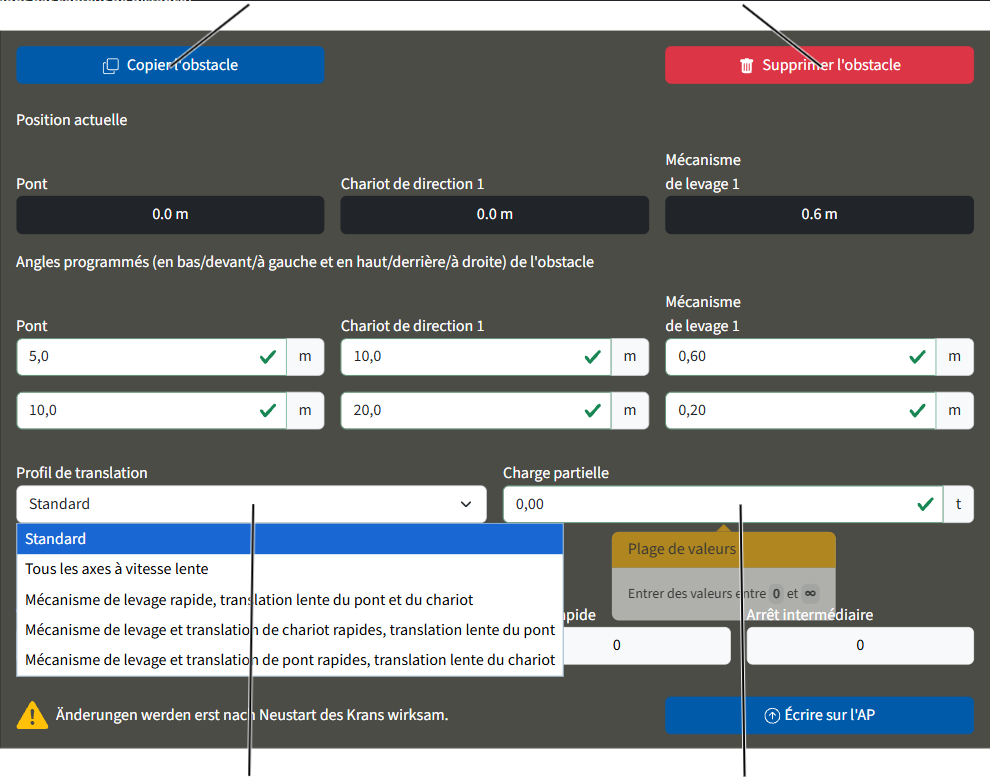Edit Mécanisme de levage 1 field 0,60
Viewport: 990px width, 780px height.
pyautogui.click(x=801, y=357)
